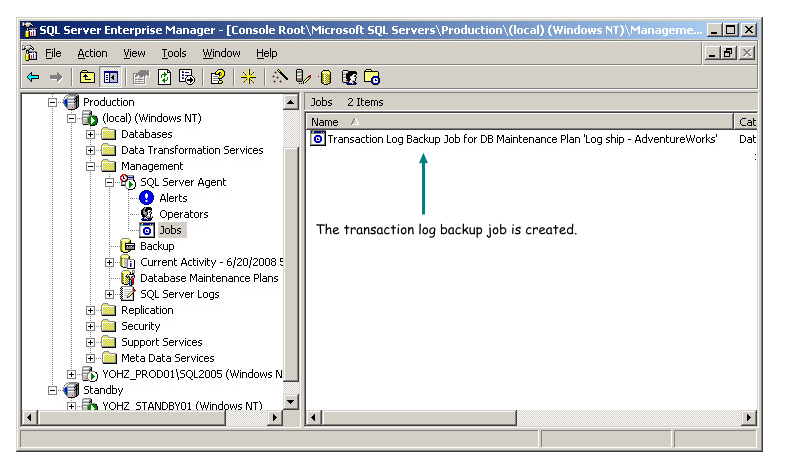This screenshot has width=787, height=464.
Task: Restore the inner MDI child window
Action: [x=728, y=53]
